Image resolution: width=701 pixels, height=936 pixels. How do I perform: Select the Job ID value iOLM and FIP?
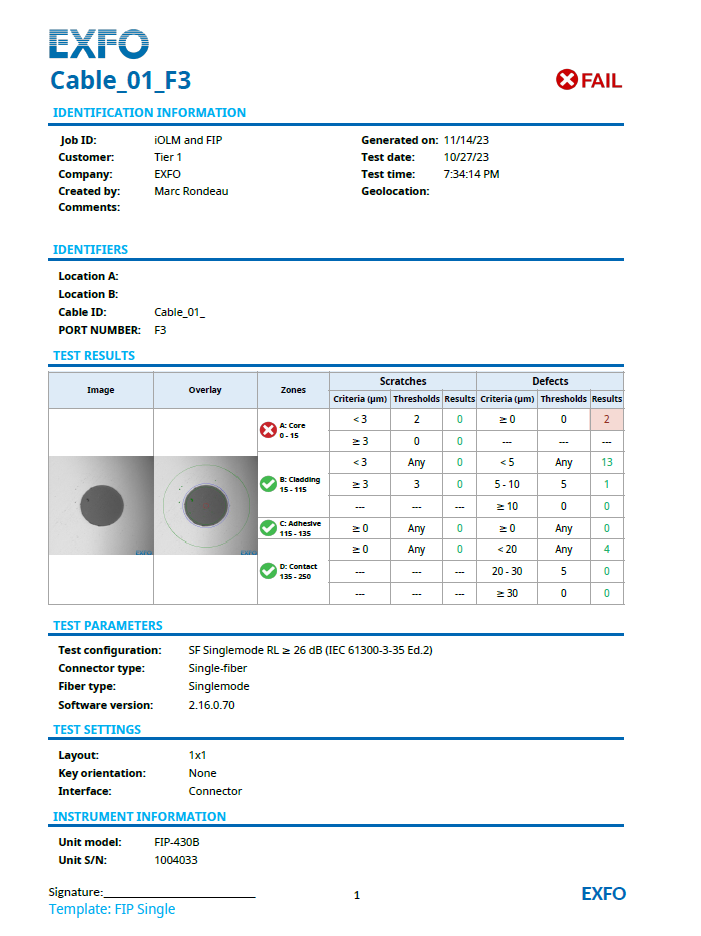(188, 140)
